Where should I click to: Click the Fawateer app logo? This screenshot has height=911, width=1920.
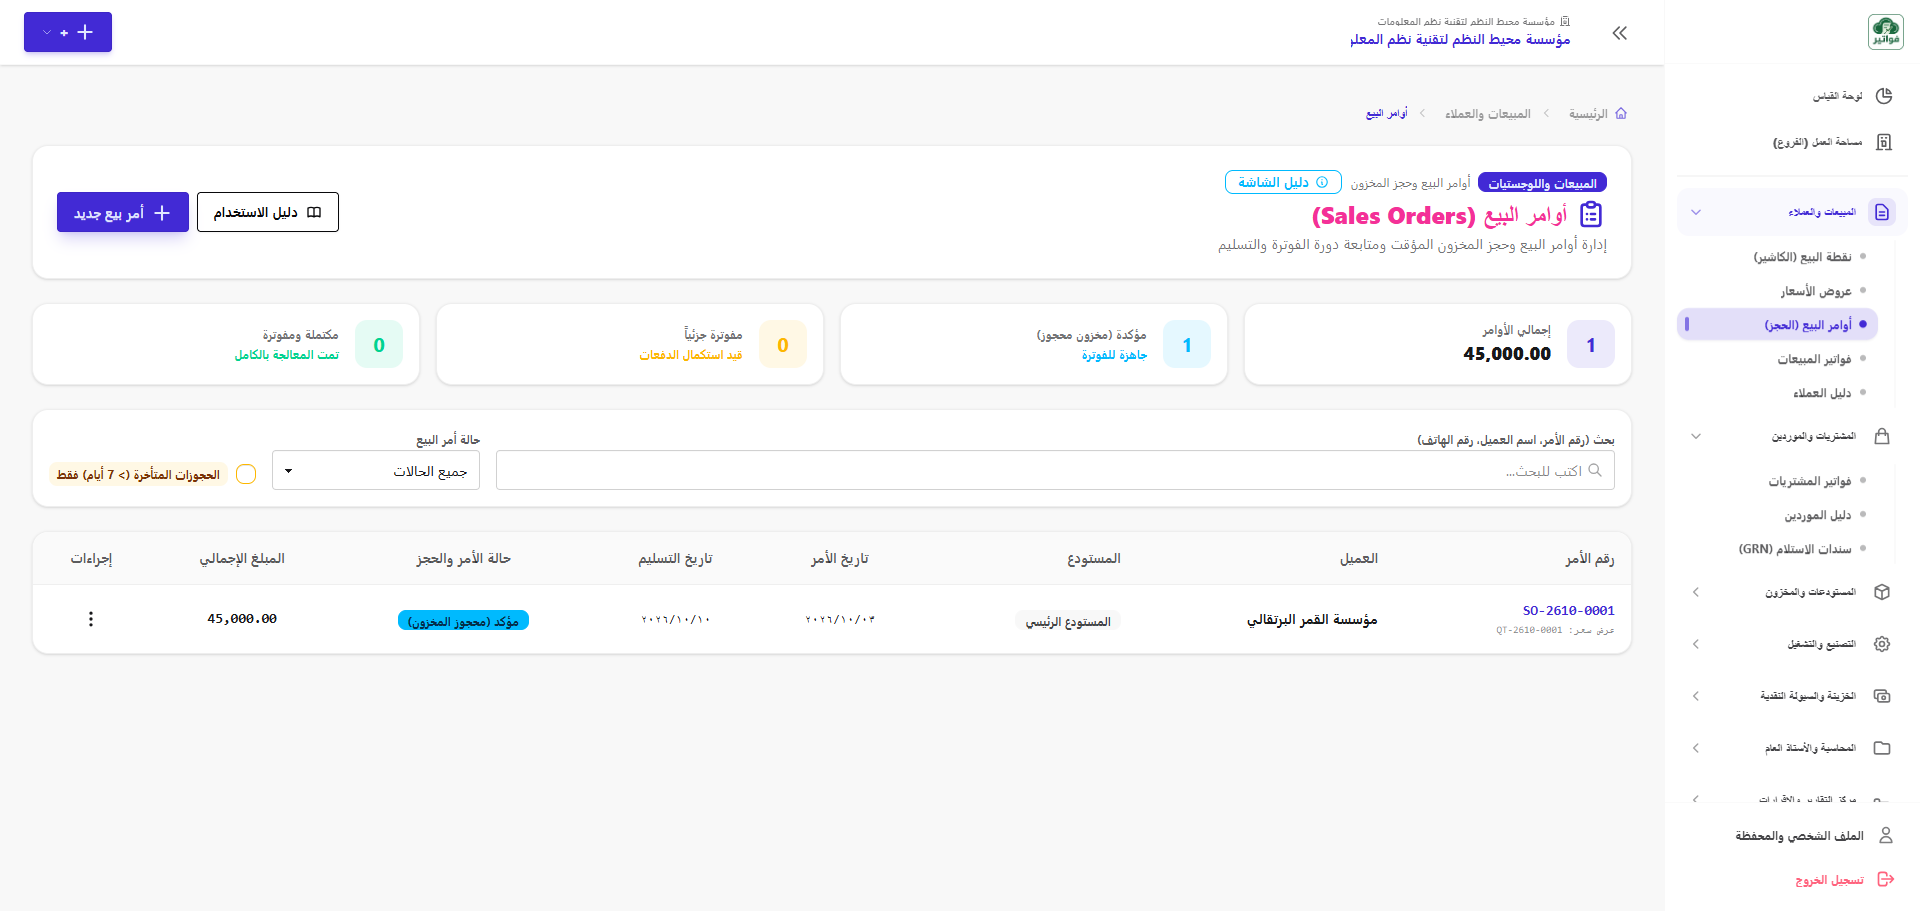1886,32
